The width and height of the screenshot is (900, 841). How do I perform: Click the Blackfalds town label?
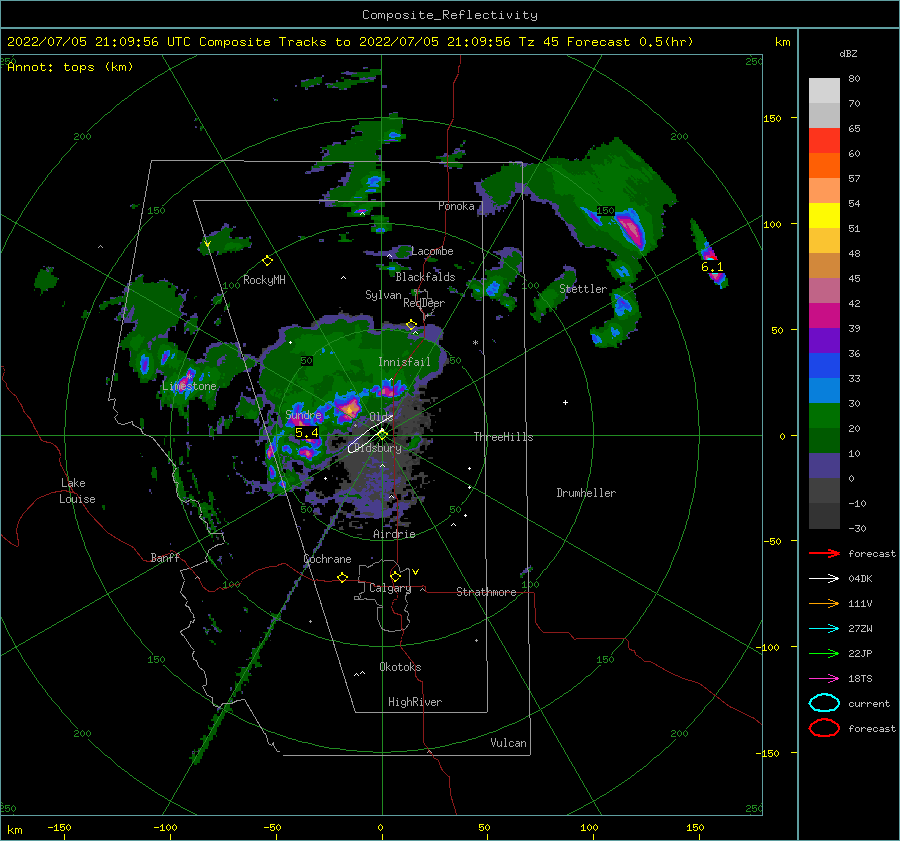425,277
